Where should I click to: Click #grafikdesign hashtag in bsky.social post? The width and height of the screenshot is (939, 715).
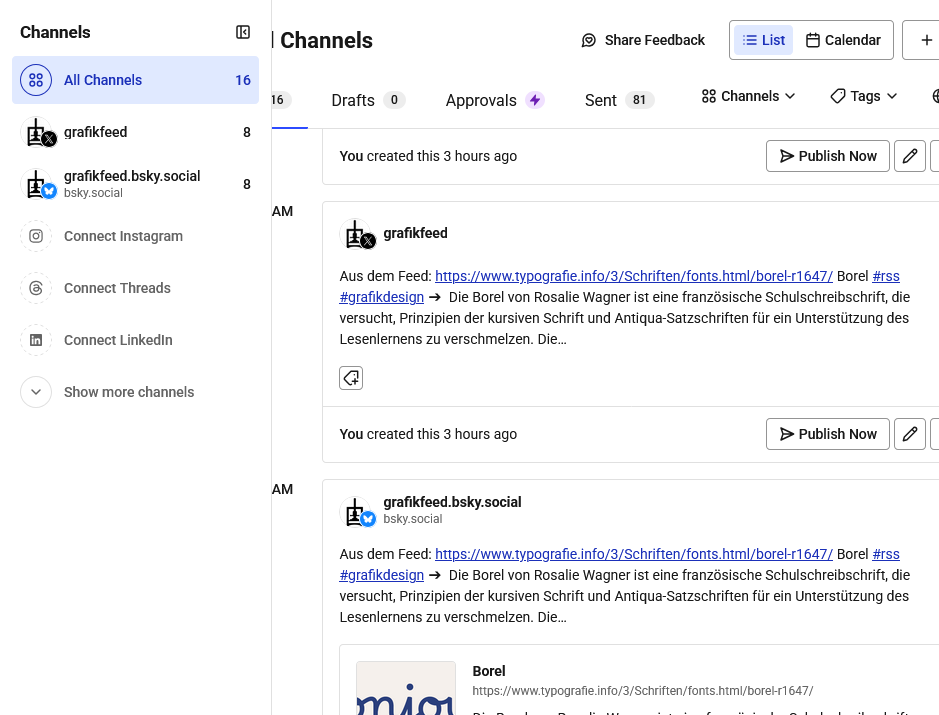[381, 575]
